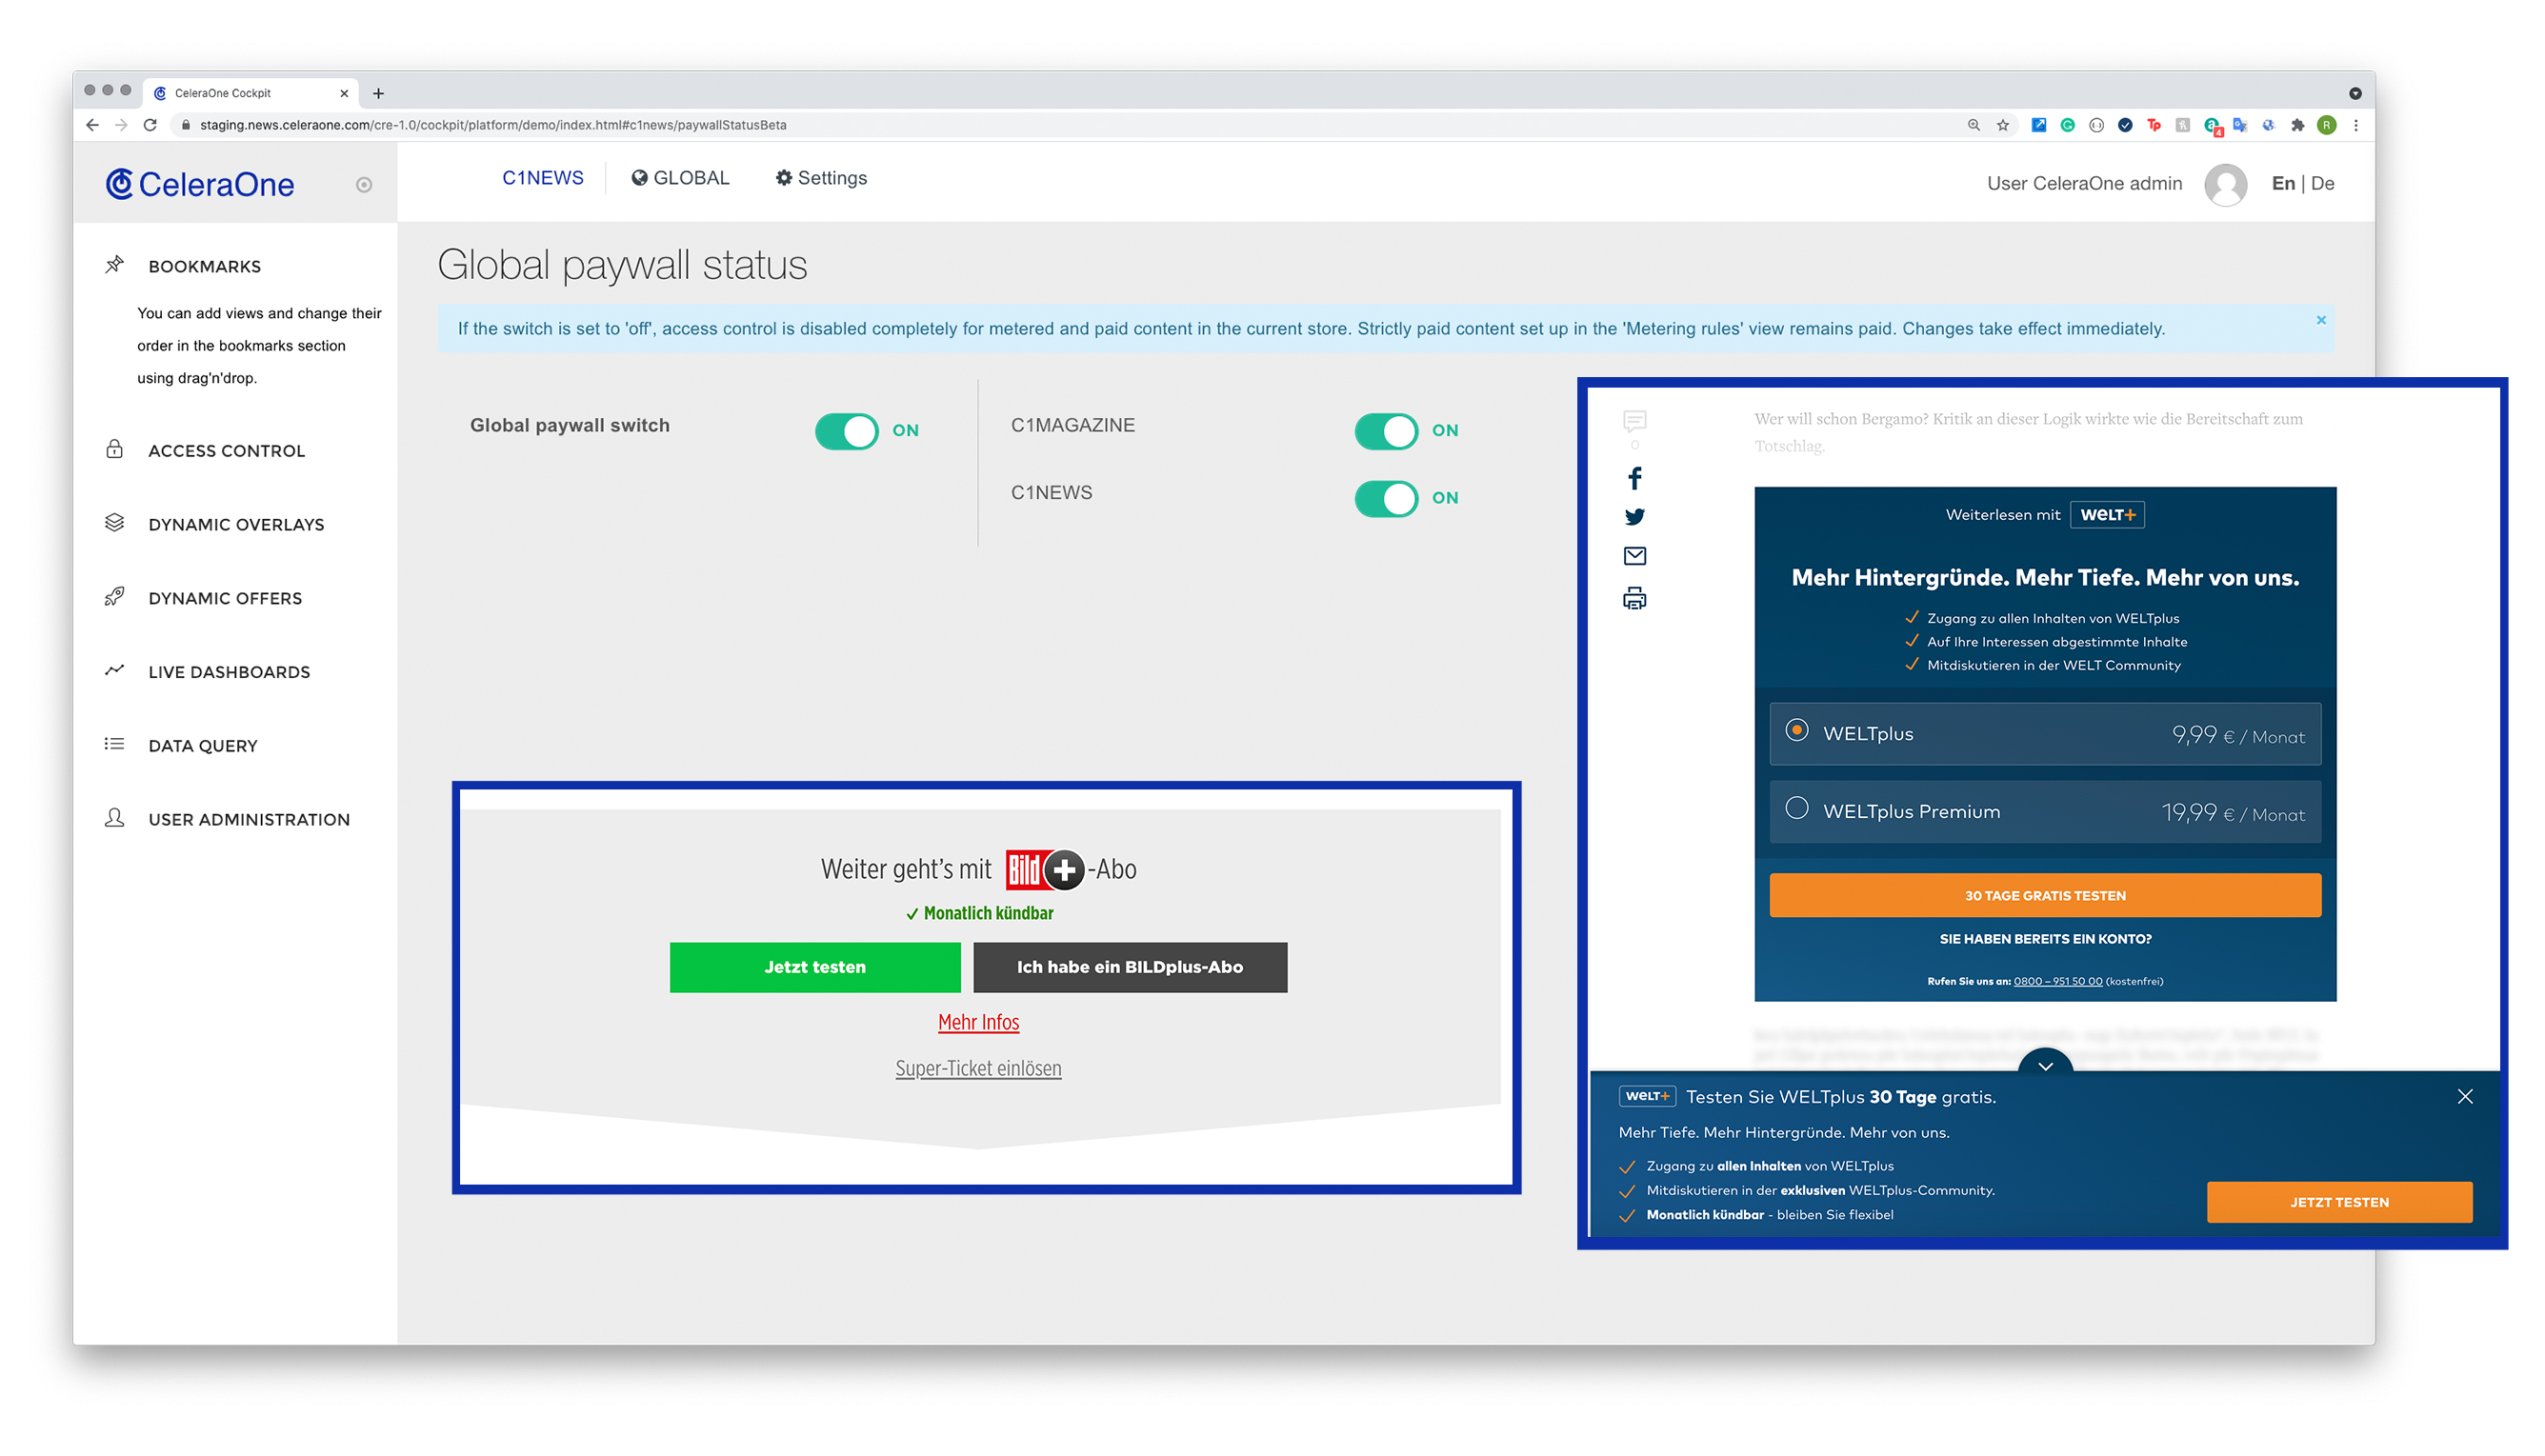
Task: Dismiss the paywall info banner with its X
Action: [2321, 320]
